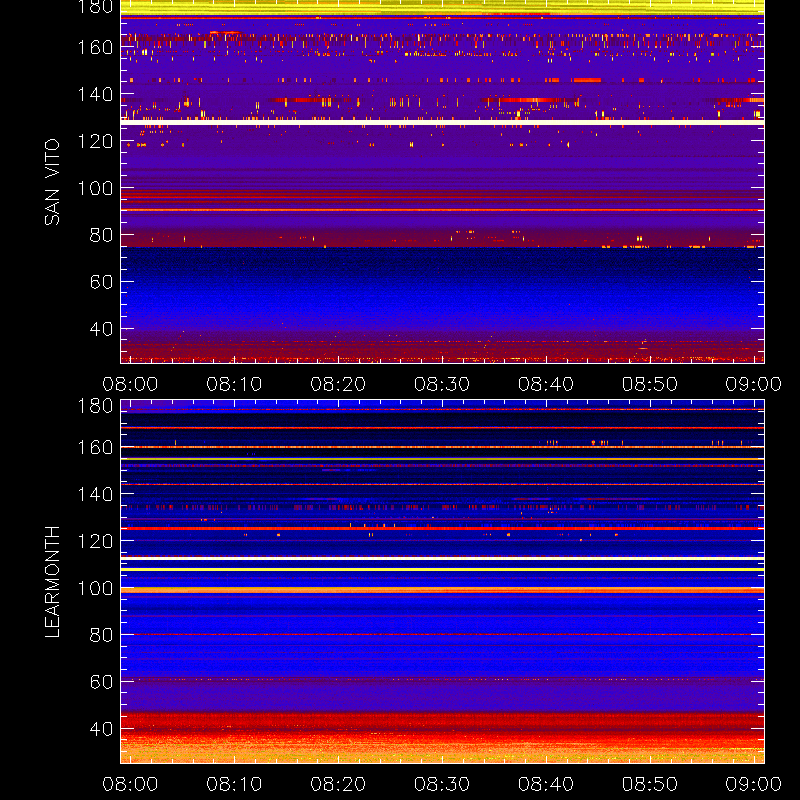Click inside the Learmonth spectrogram plot
The image size is (800, 800).
coord(442,582)
